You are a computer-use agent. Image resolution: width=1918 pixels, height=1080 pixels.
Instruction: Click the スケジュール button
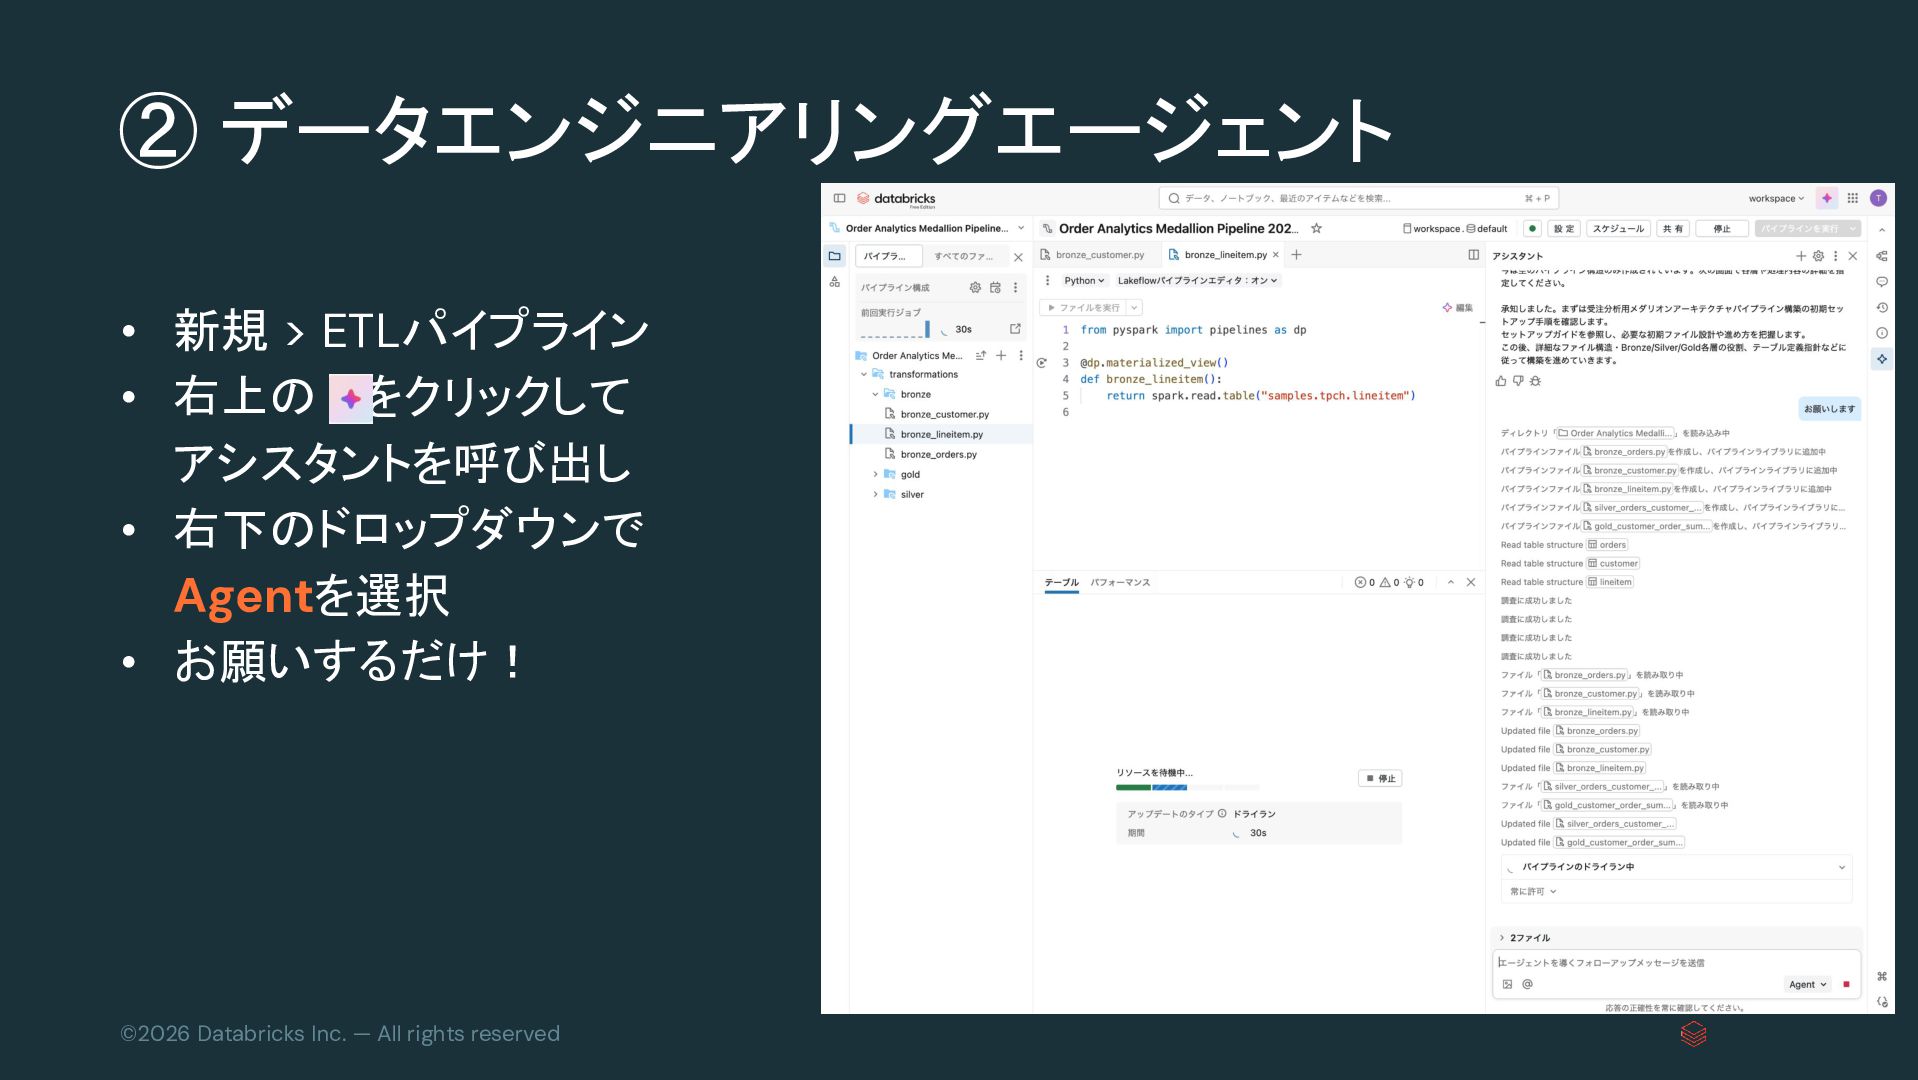1618,229
